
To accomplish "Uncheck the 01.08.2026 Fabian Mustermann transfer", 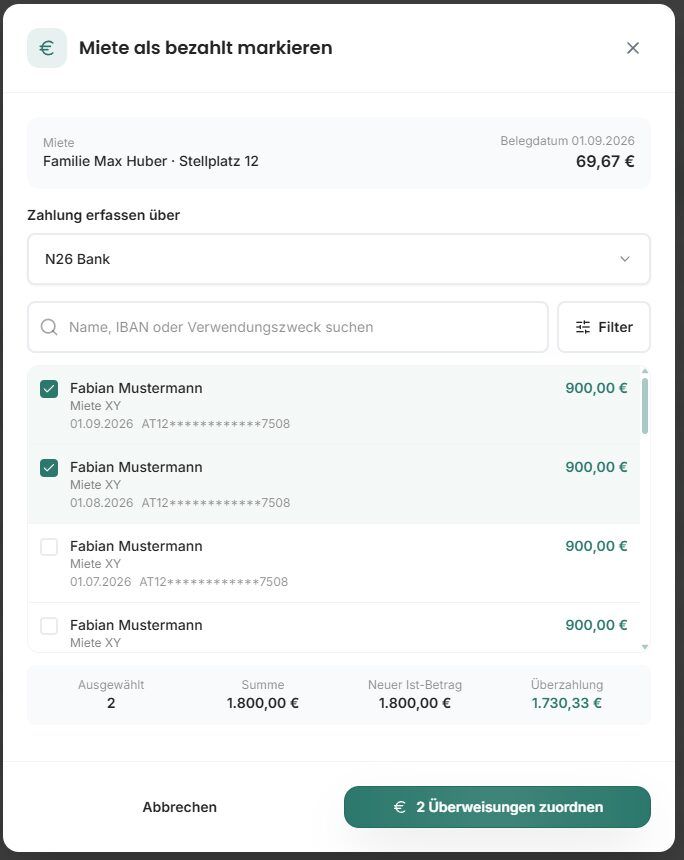I will (49, 468).
